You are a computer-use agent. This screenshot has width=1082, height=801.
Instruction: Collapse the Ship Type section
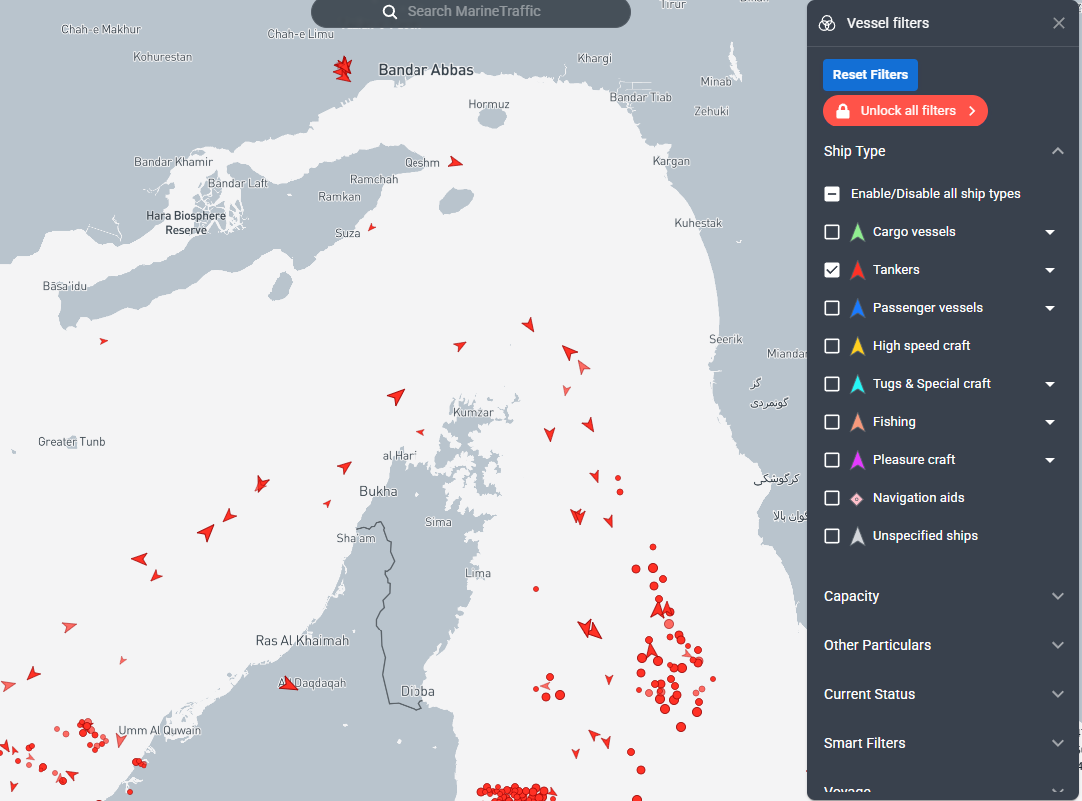(x=1057, y=151)
